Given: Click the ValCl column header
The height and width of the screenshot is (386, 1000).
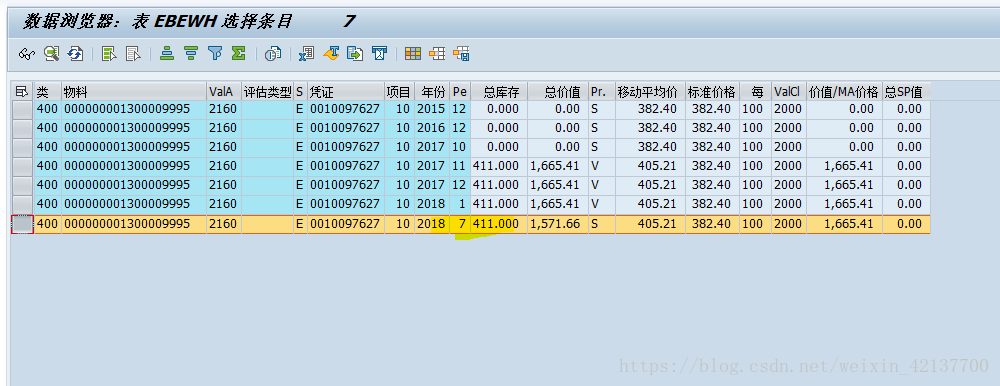Looking at the screenshot, I should (789, 92).
